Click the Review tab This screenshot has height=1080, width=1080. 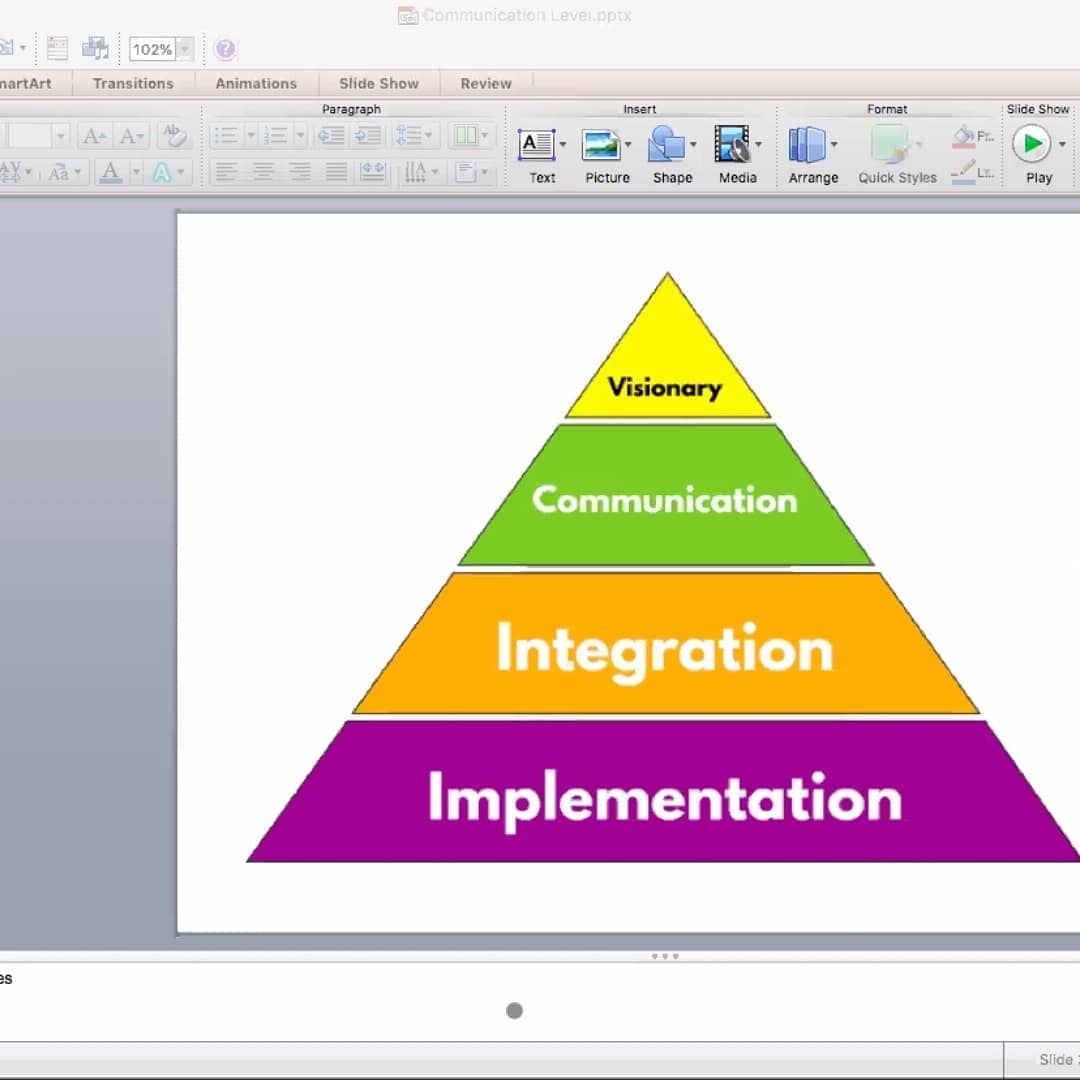pyautogui.click(x=486, y=84)
